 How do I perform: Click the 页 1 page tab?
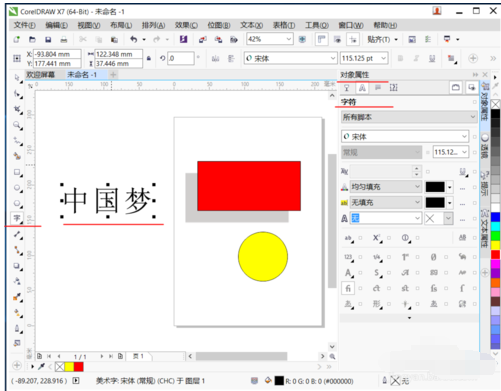138,356
